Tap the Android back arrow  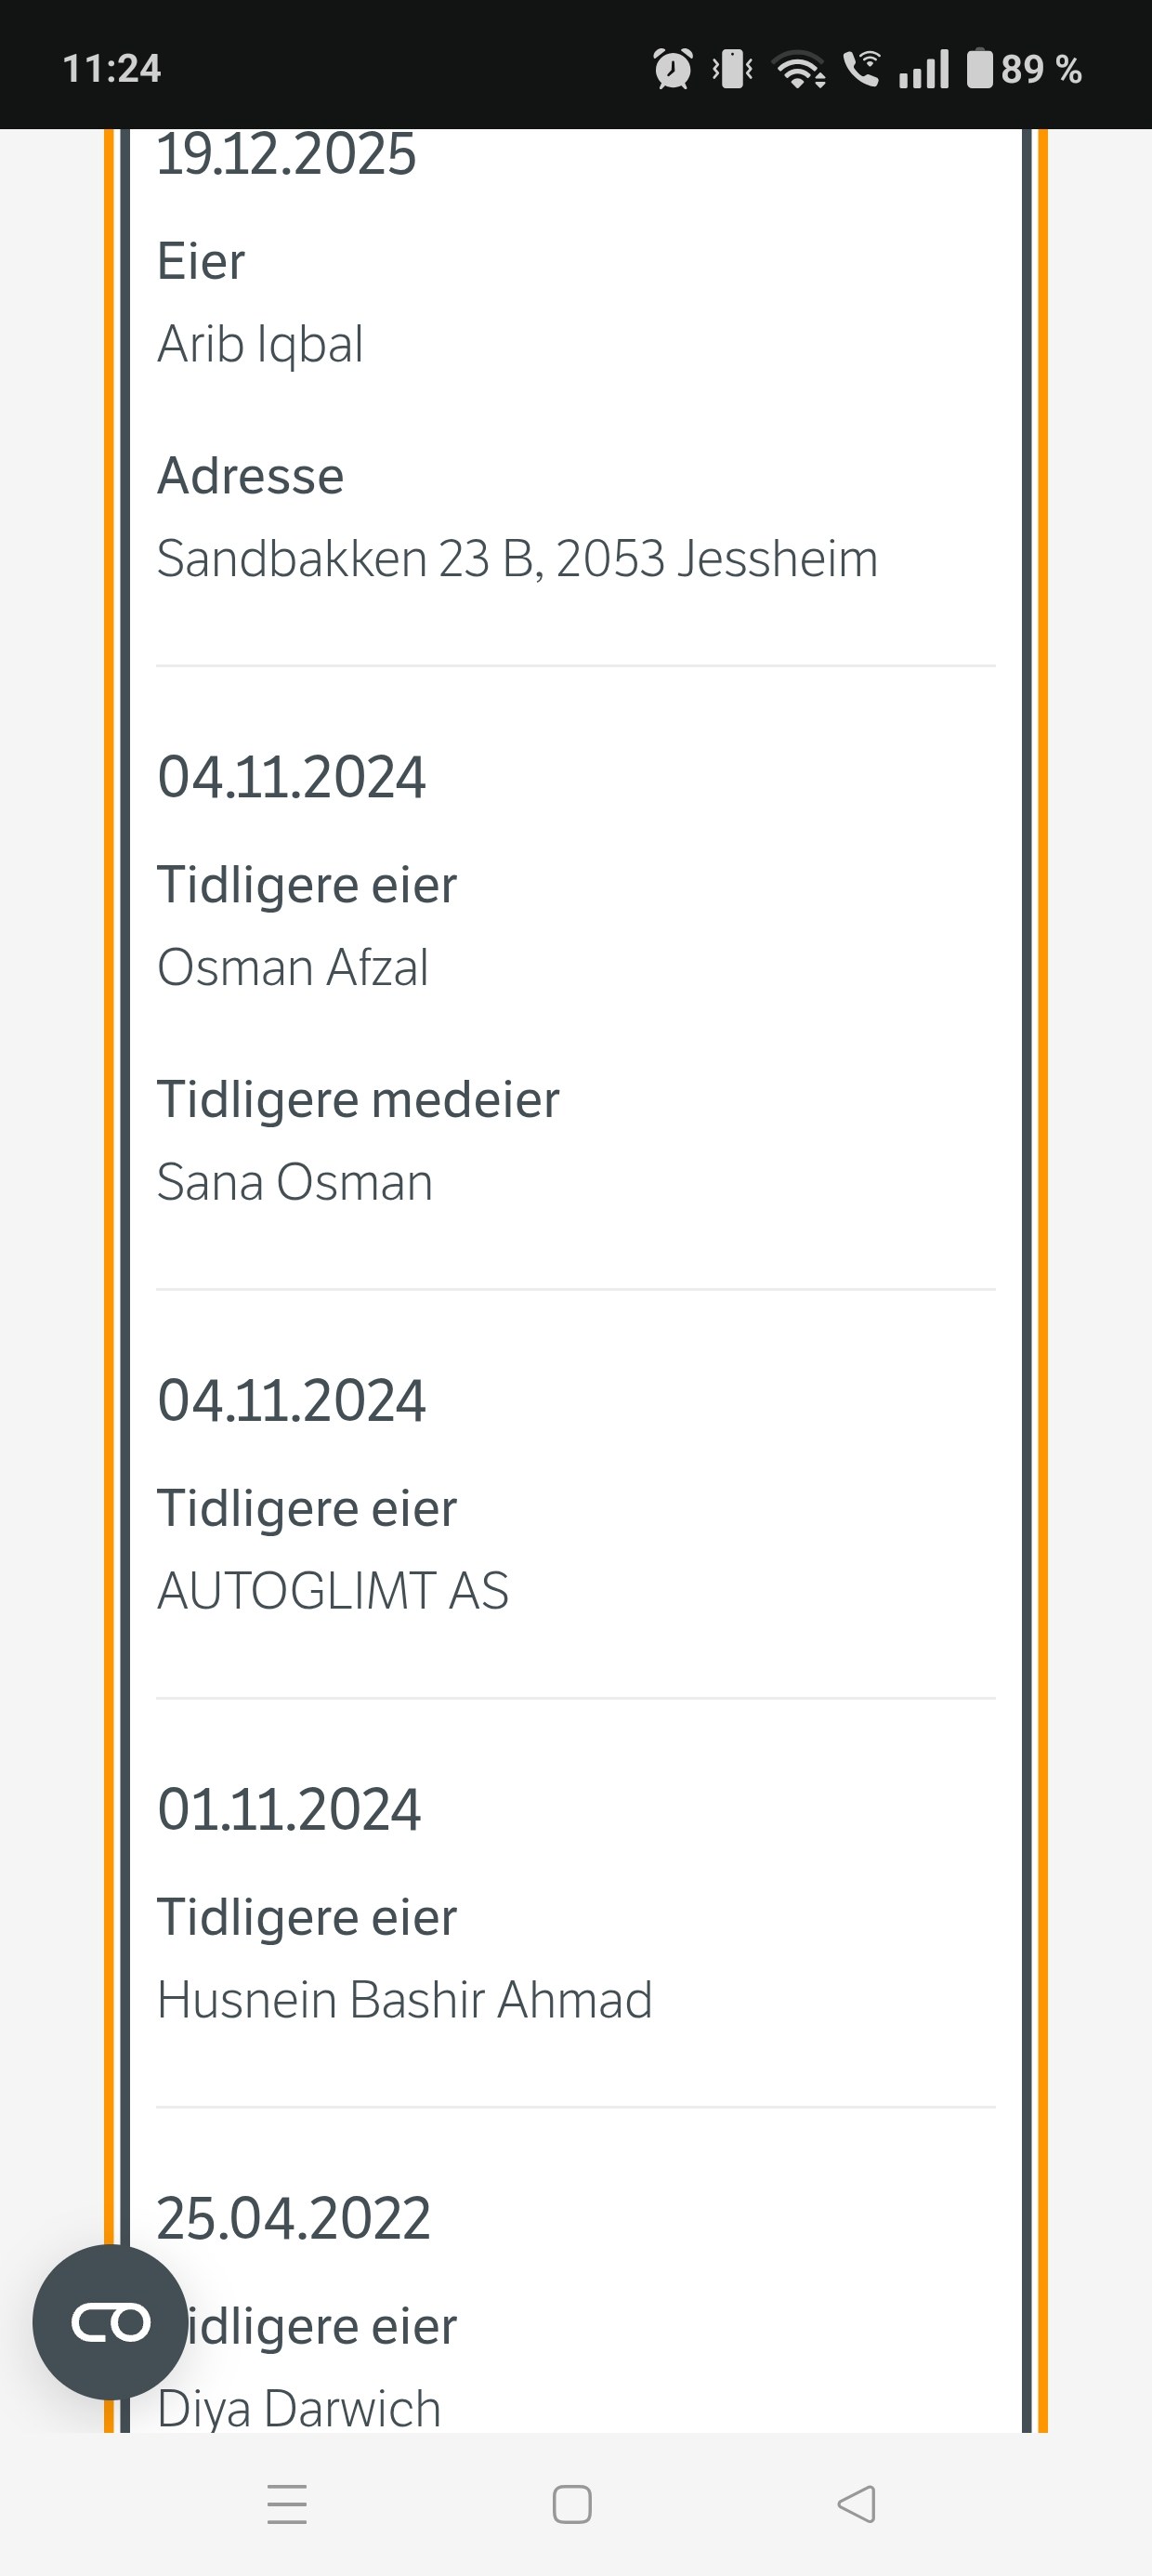click(856, 2503)
